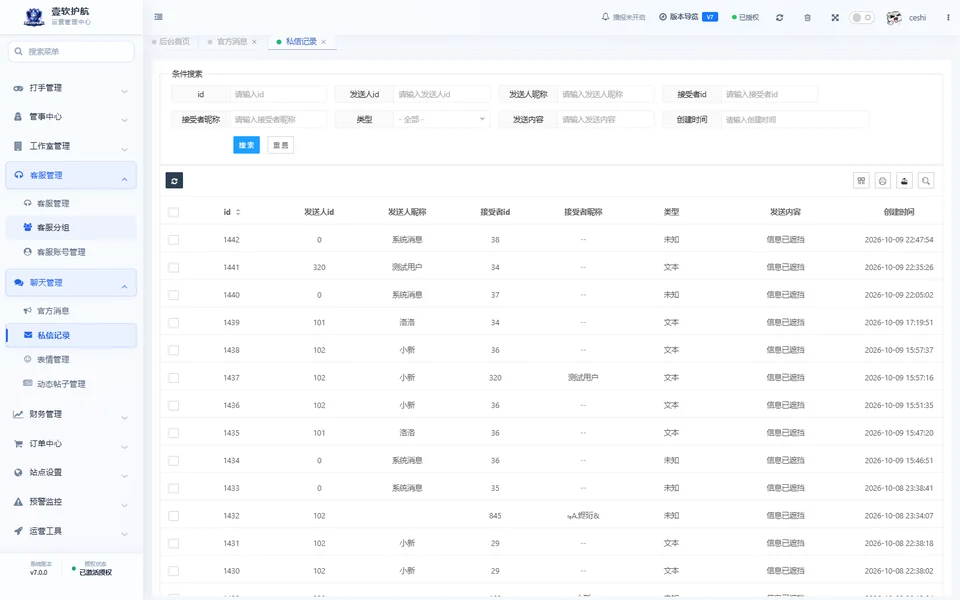960x600 pixels.
Task: Expand the 预警监控 menu
Action: pos(71,502)
